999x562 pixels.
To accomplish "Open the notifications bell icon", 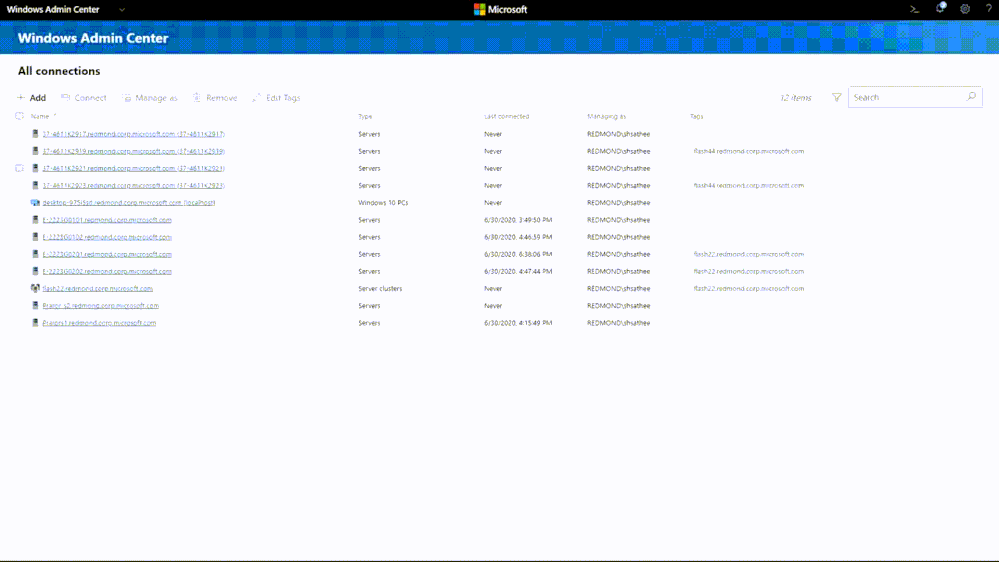I will [940, 8].
